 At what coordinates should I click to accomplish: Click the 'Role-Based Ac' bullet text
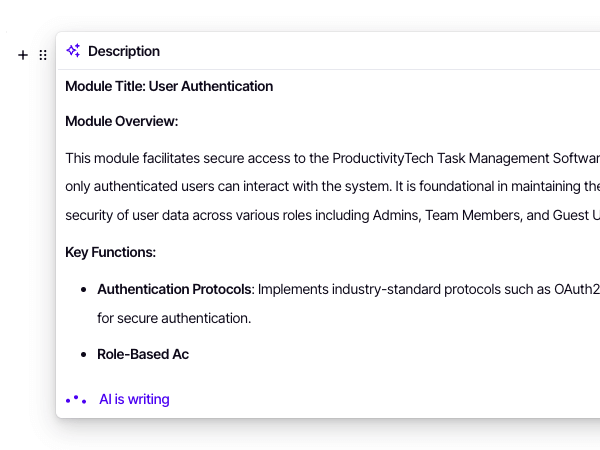[143, 354]
